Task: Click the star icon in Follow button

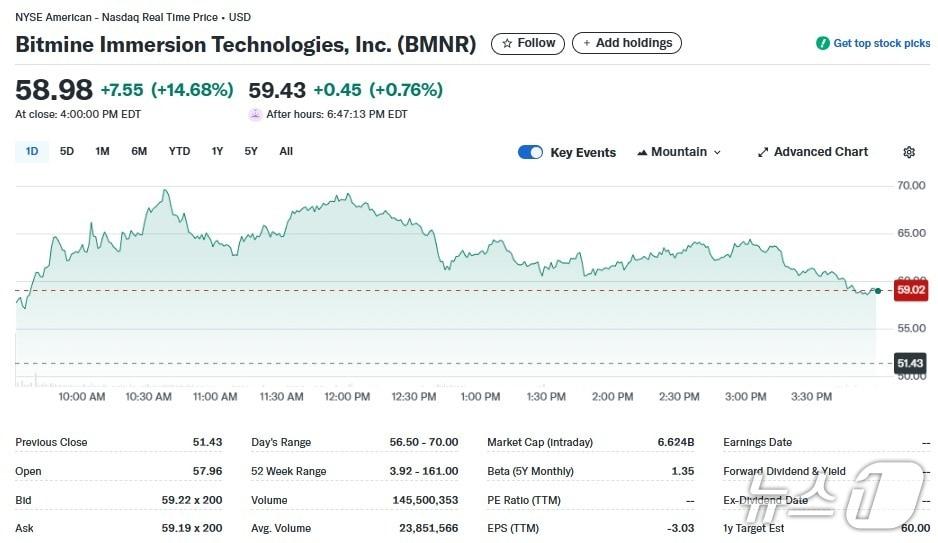Action: 507,43
